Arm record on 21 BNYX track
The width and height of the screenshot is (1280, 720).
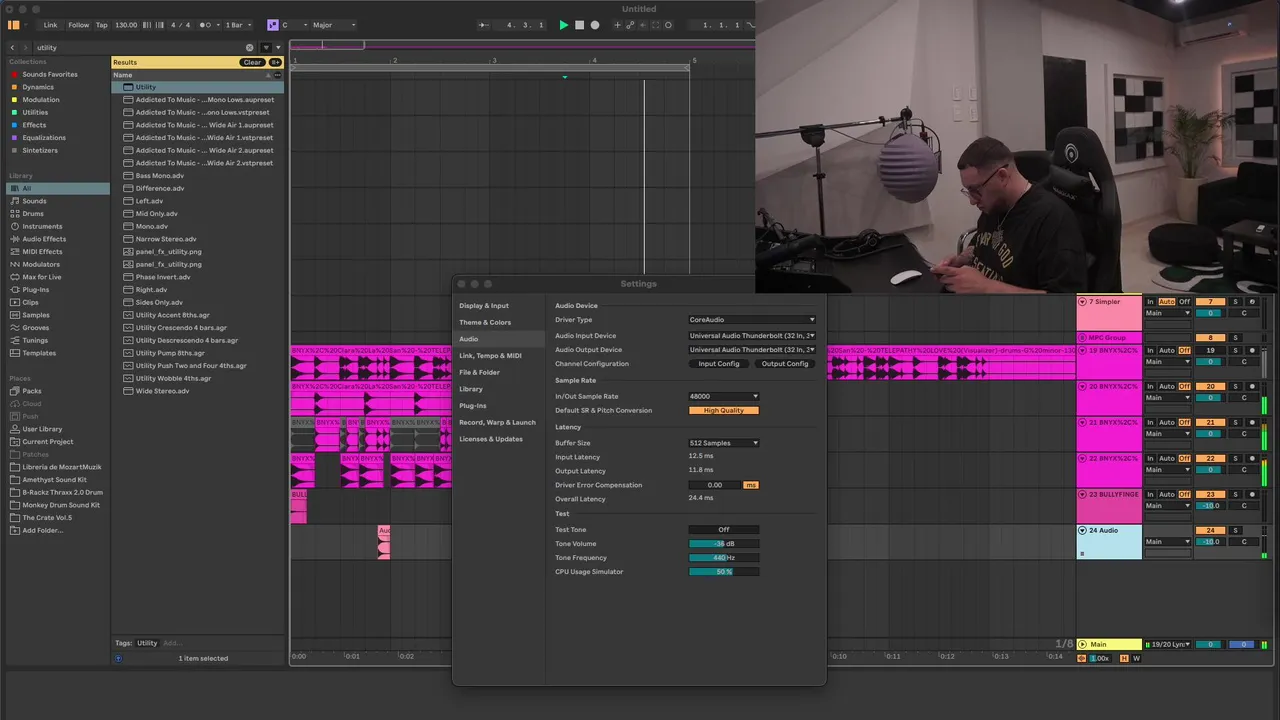1252,422
